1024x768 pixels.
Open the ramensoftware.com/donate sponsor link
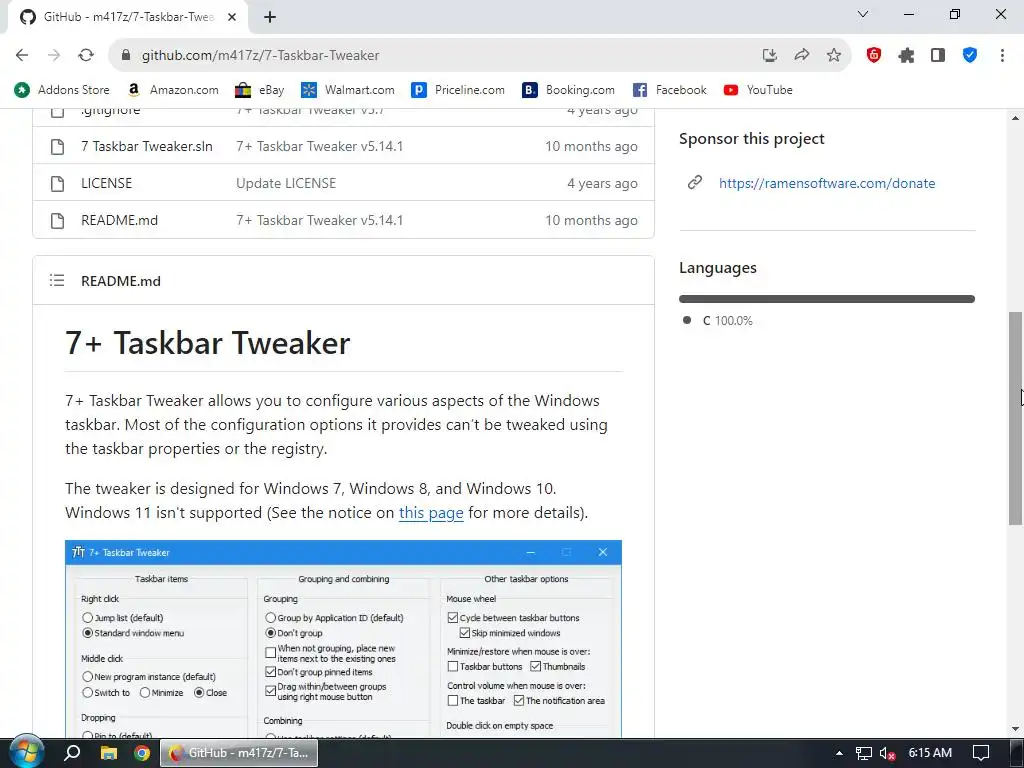[x=827, y=184]
